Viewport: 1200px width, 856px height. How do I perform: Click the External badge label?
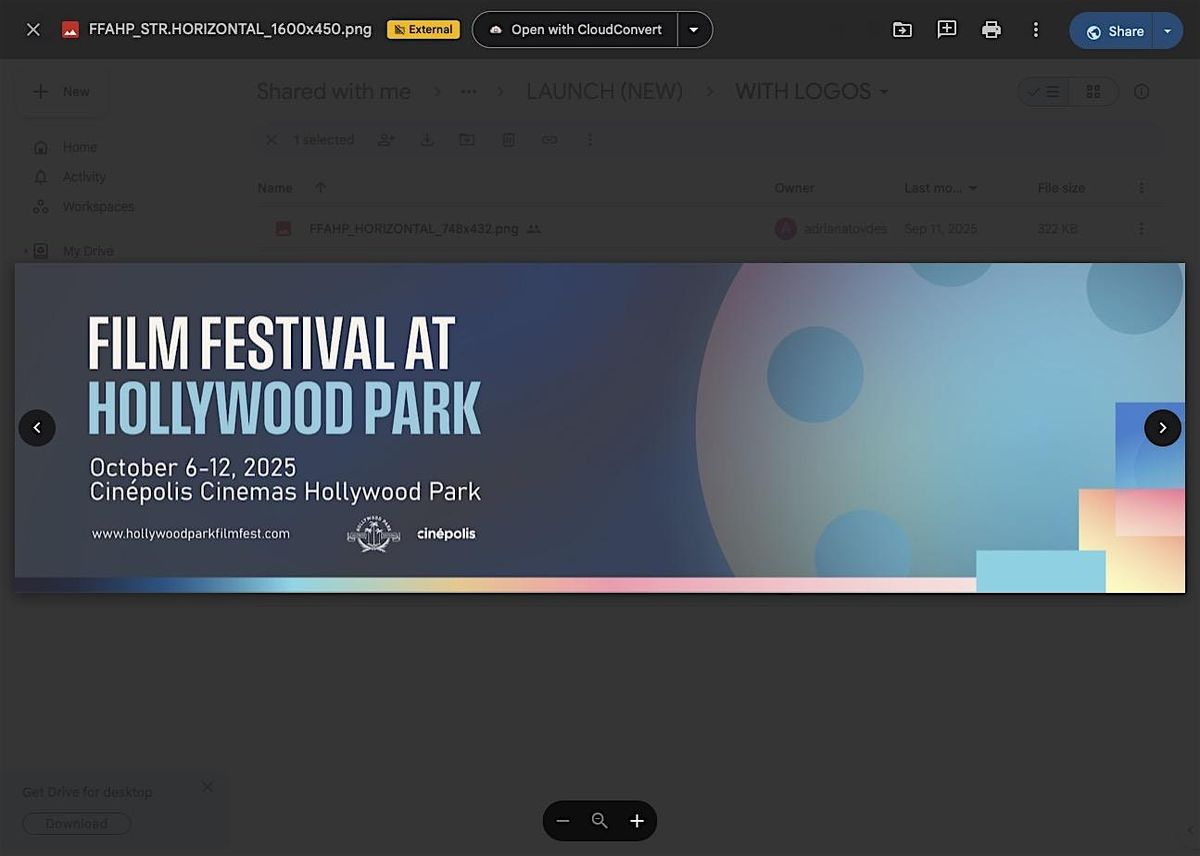[423, 30]
